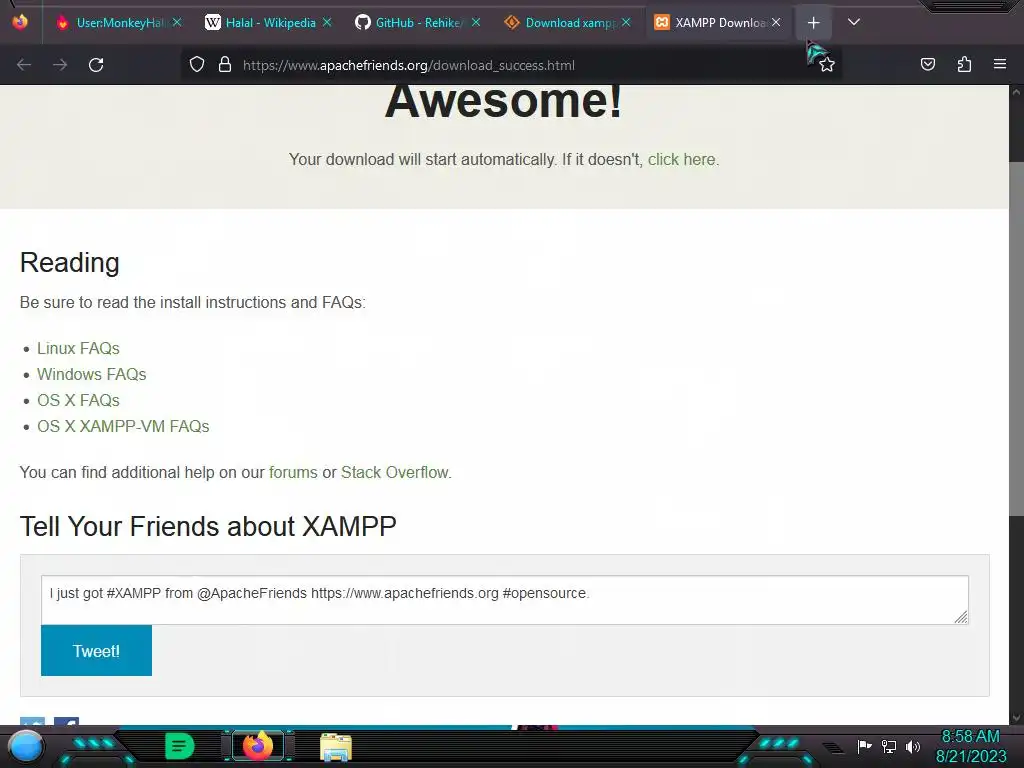Reload the current page
This screenshot has width=1024, height=768.
[x=96, y=65]
